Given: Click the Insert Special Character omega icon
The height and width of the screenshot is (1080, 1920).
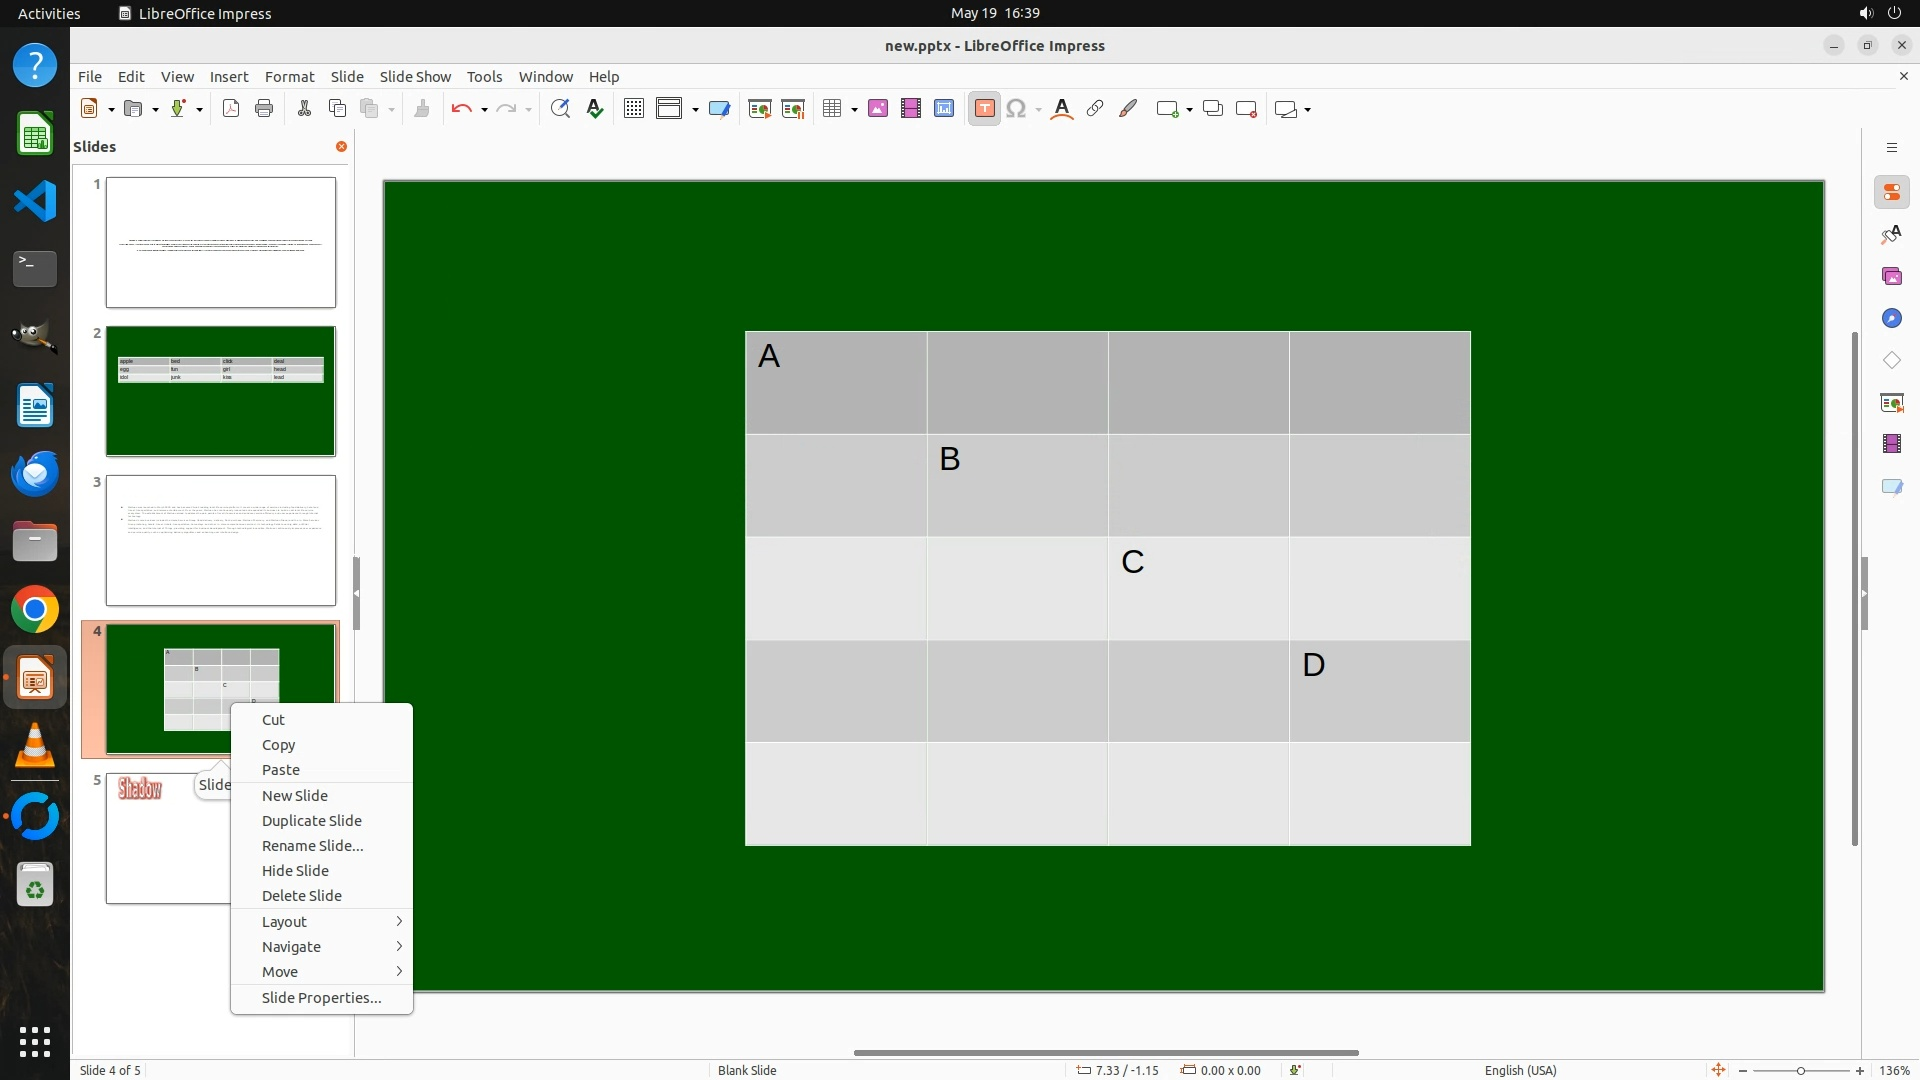Looking at the screenshot, I should click(1016, 109).
